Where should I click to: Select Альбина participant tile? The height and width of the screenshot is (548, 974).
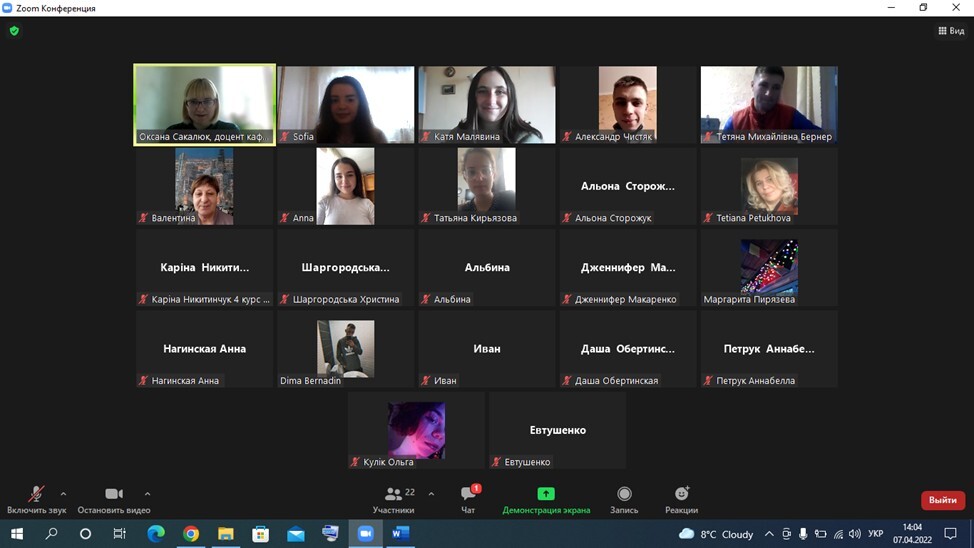[x=487, y=268]
